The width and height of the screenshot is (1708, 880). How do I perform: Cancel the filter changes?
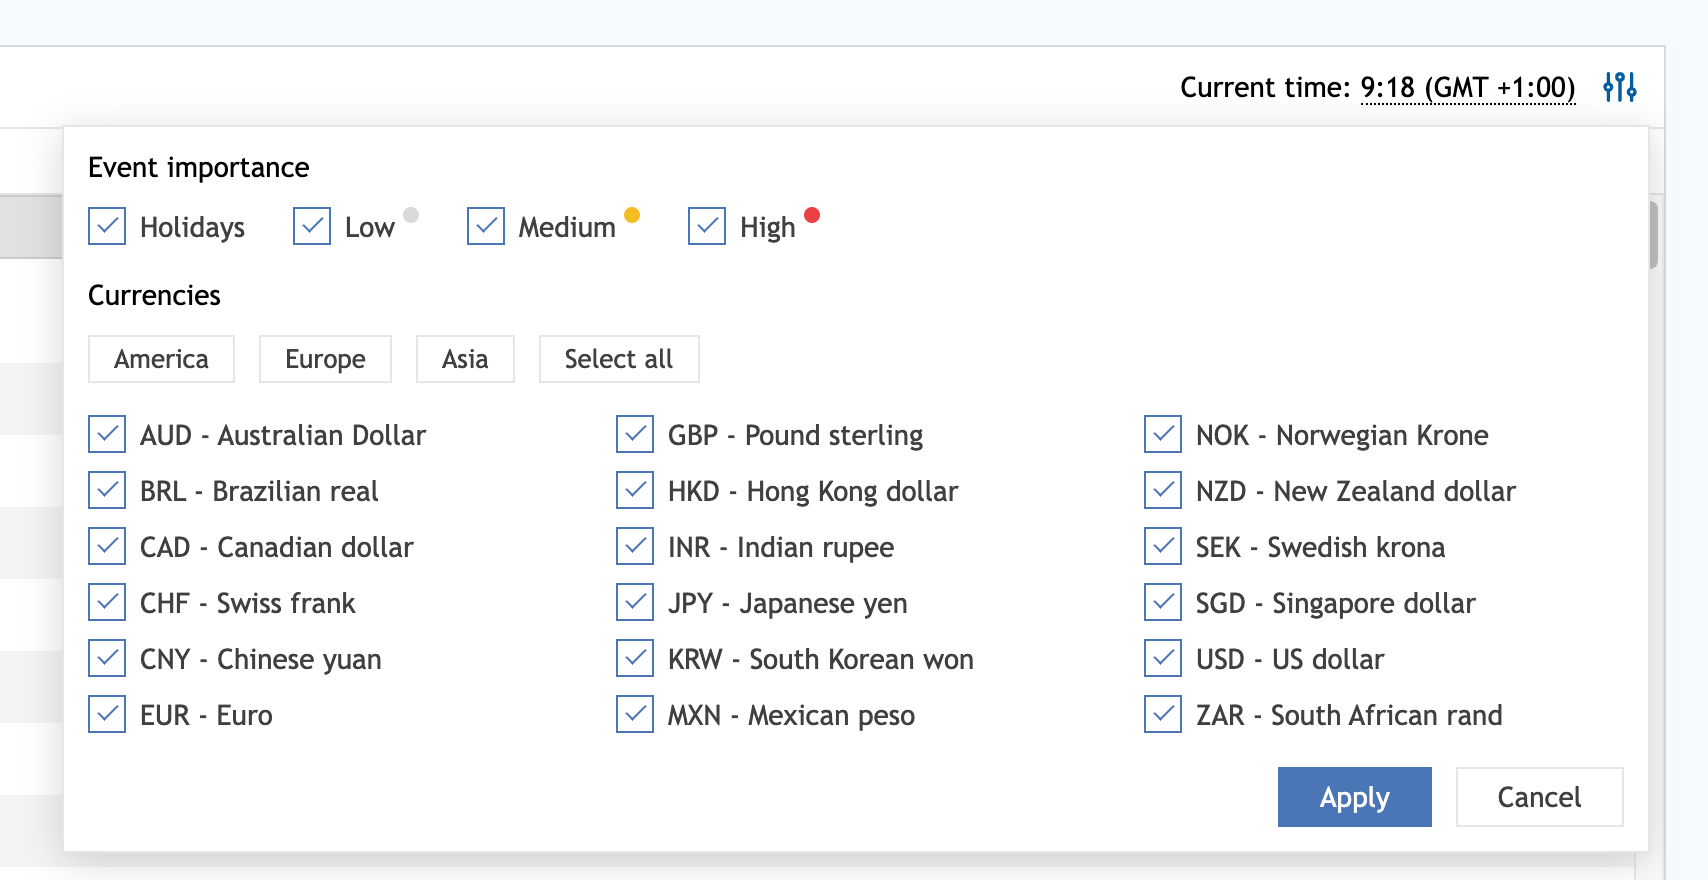1539,797
